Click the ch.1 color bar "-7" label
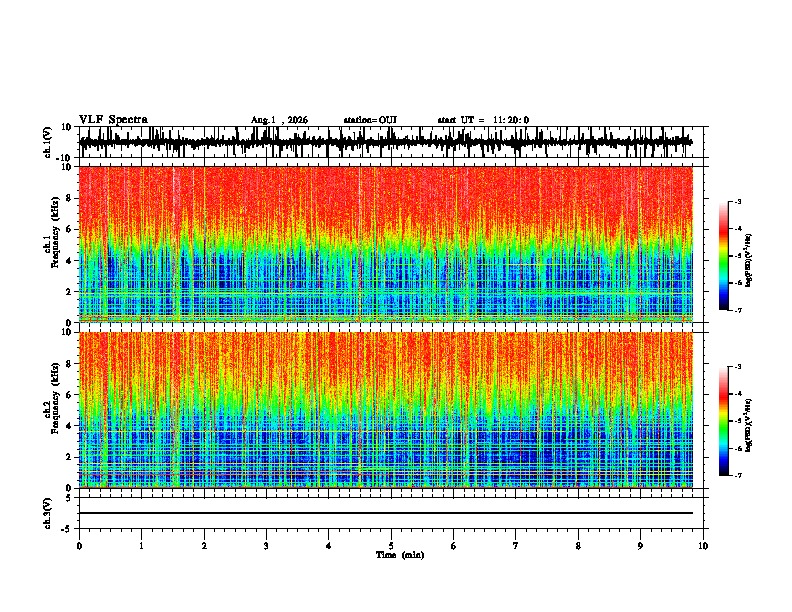 coord(737,310)
